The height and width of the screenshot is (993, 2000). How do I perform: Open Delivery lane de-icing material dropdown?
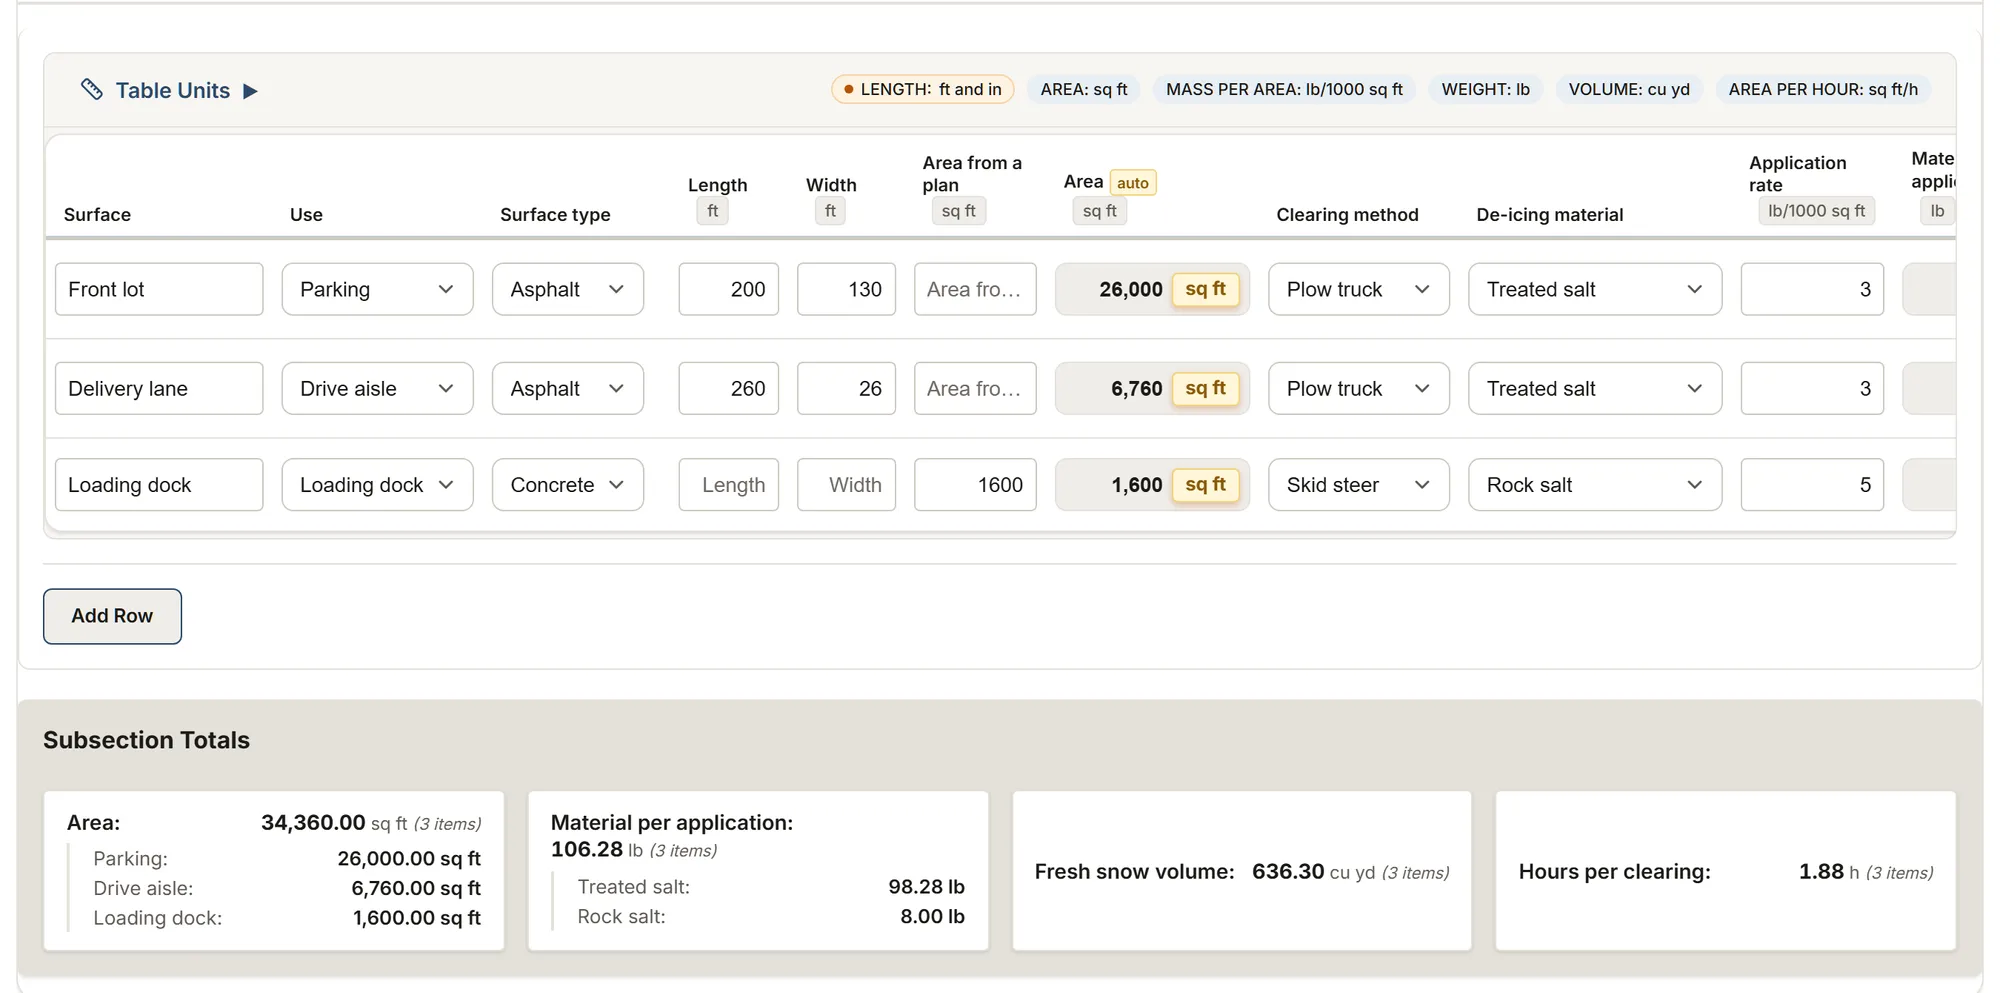point(1595,388)
